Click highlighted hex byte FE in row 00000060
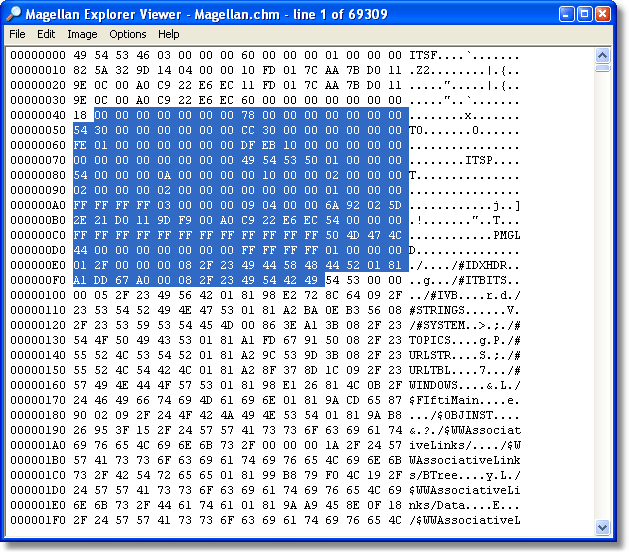Screen dimensions: 629x554 pos(80,145)
